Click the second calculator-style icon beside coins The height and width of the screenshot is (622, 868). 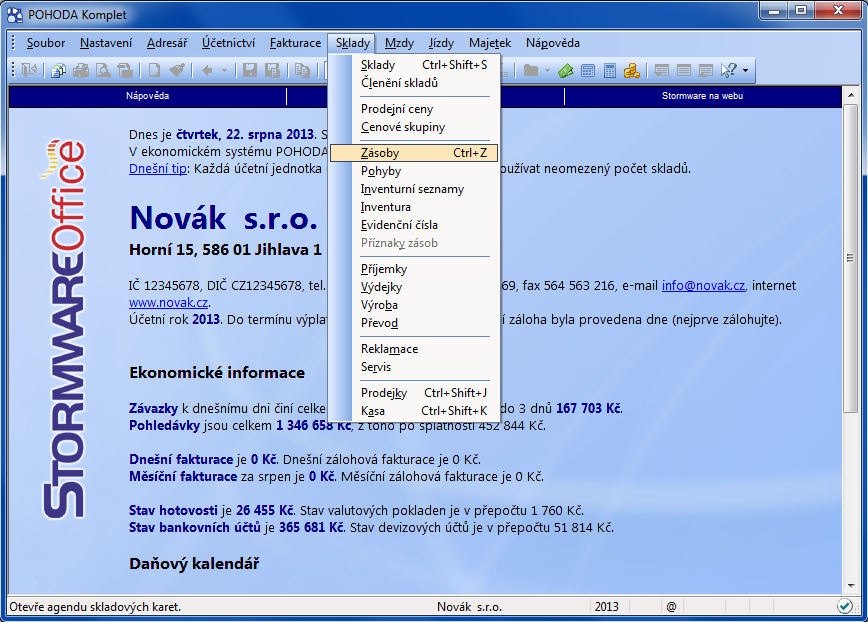610,70
